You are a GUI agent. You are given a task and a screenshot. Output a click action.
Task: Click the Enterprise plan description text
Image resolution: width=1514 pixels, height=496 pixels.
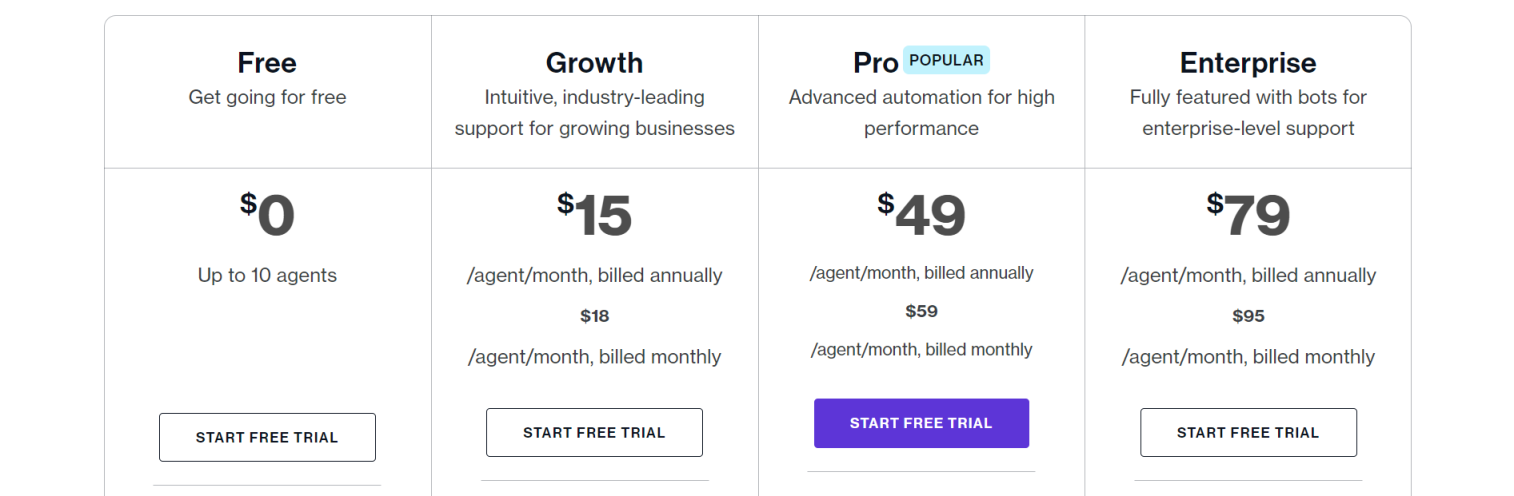click(x=1248, y=113)
